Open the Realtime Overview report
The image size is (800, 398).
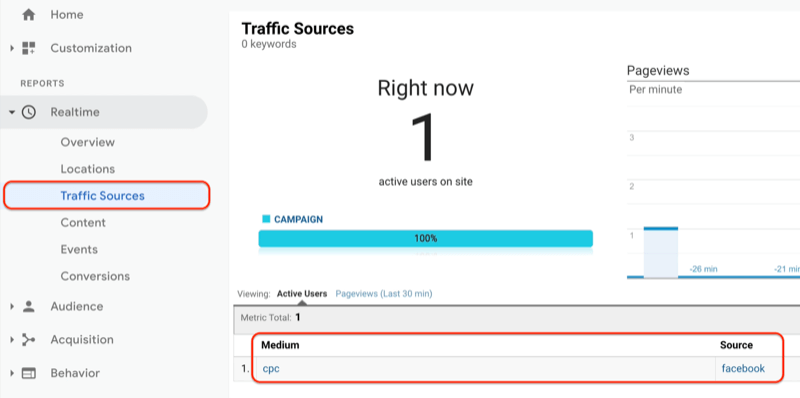(x=88, y=142)
